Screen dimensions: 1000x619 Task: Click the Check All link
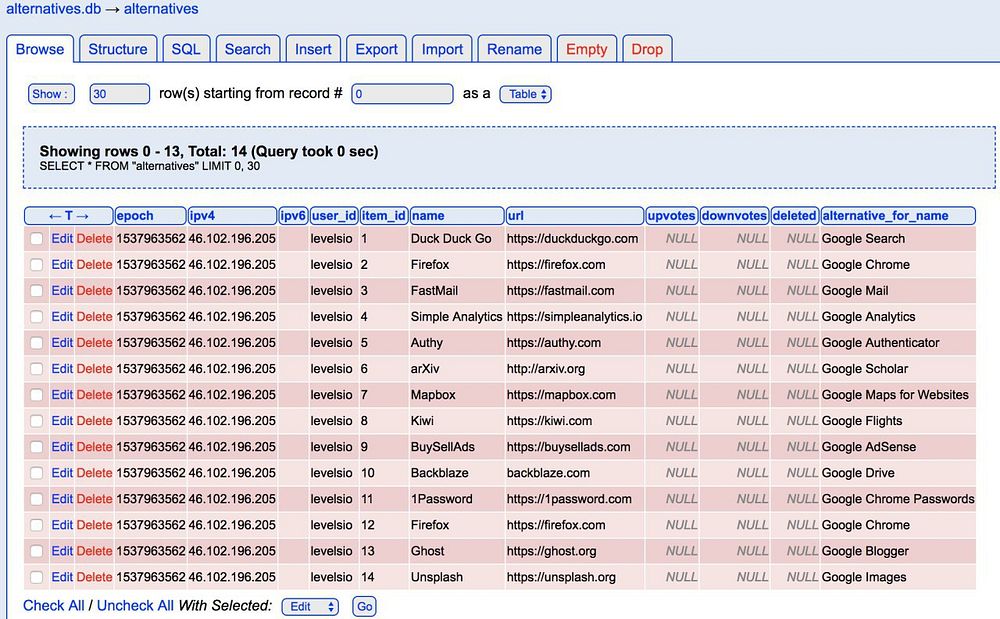54,606
